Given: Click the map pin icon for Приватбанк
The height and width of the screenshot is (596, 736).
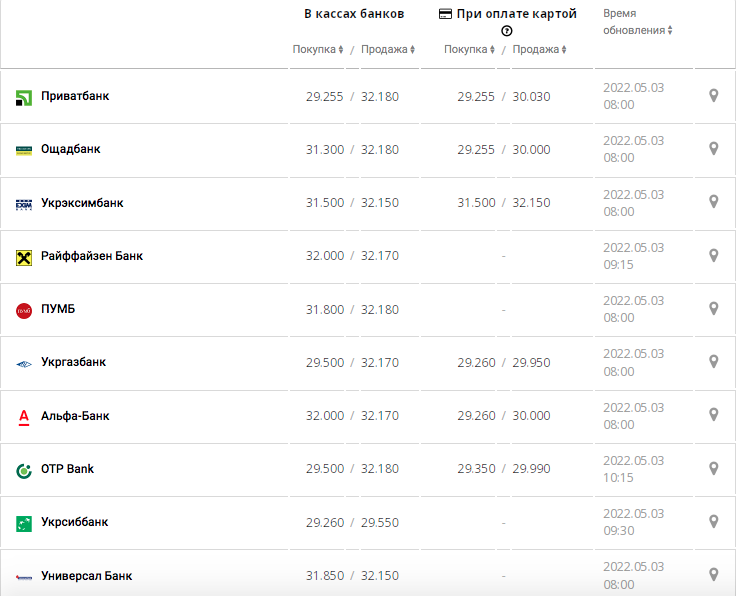Looking at the screenshot, I should (713, 96).
